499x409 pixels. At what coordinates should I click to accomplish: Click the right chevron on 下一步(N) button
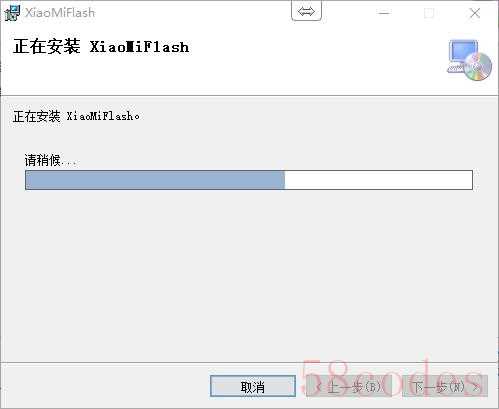(x=477, y=387)
